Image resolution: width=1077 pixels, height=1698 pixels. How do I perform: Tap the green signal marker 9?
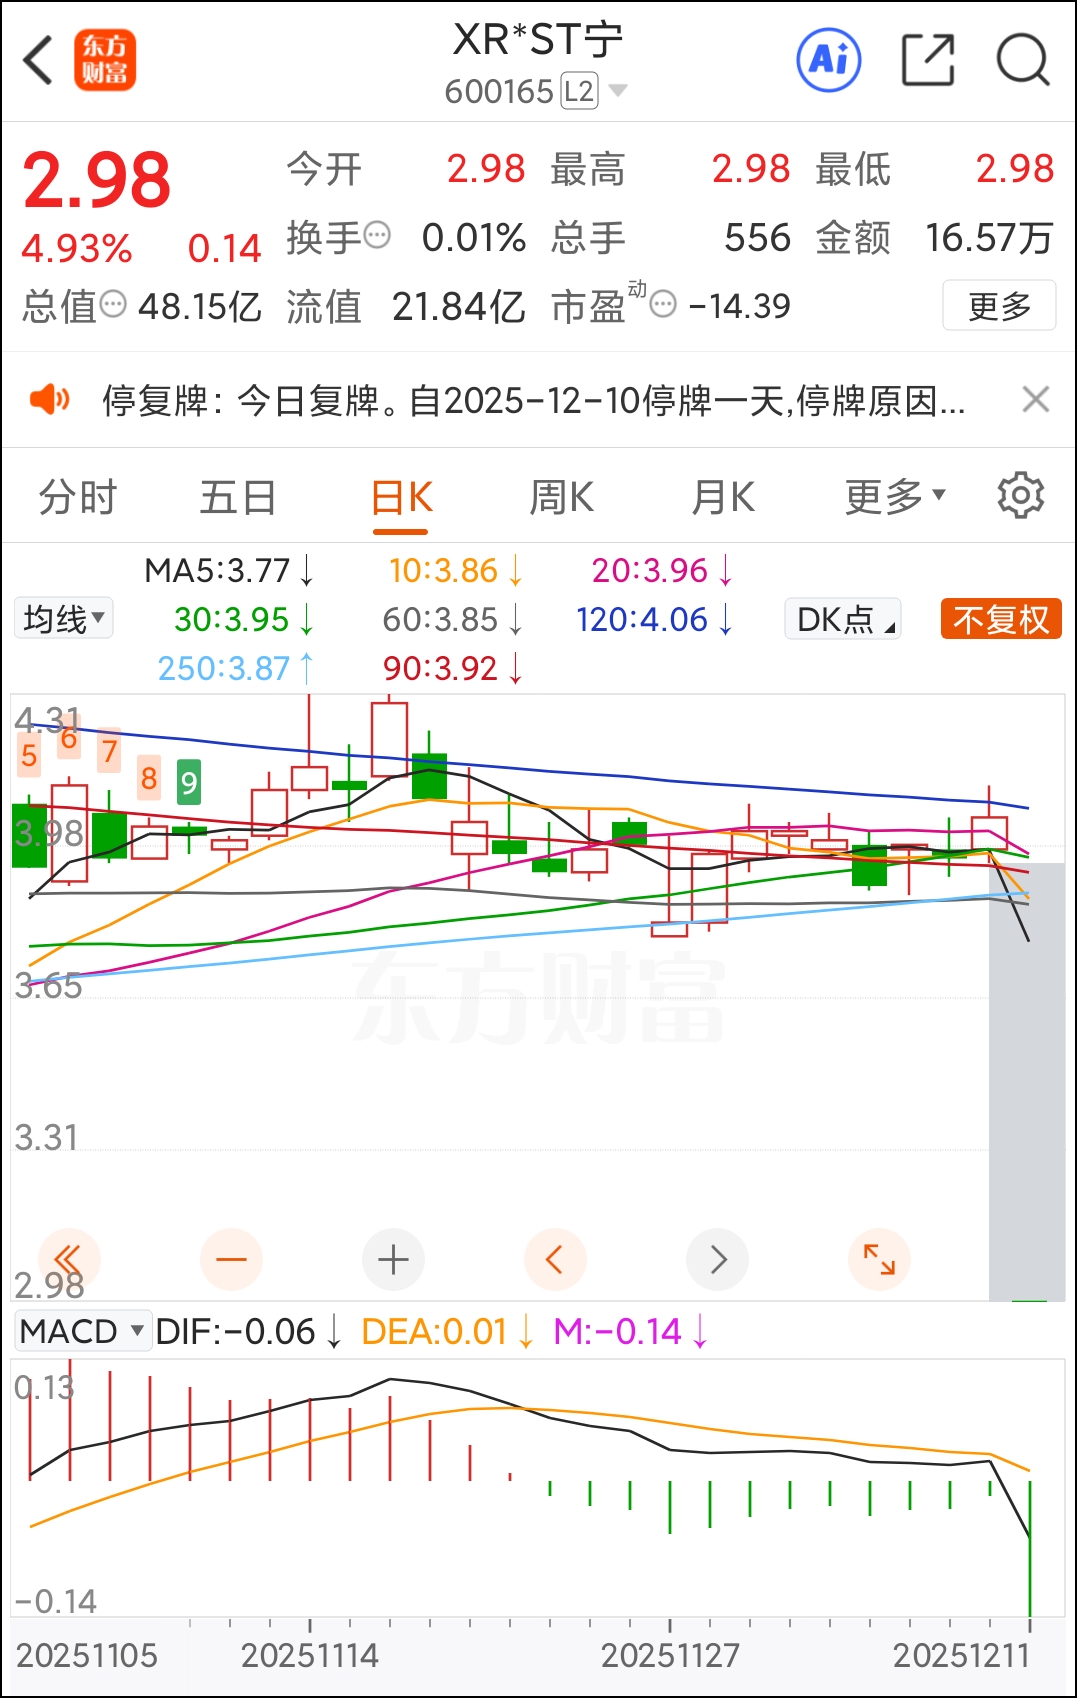(x=189, y=782)
